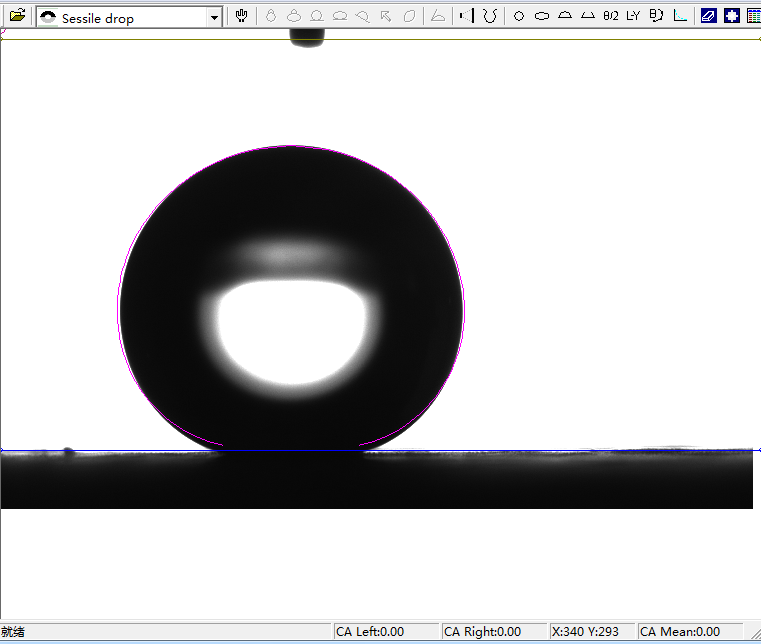The image size is (761, 644).
Task: Select the L-Y Young-Laplace fitting icon
Action: point(633,16)
